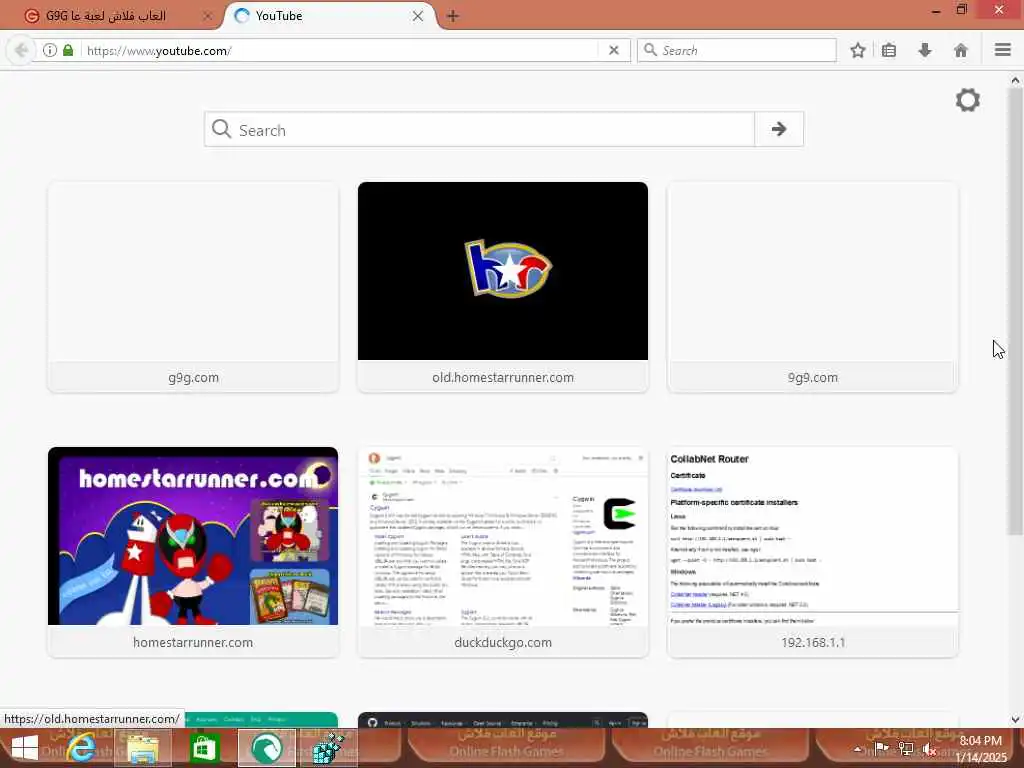Image resolution: width=1024 pixels, height=768 pixels.
Task: Open the downloads arrow icon
Action: [x=925, y=50]
